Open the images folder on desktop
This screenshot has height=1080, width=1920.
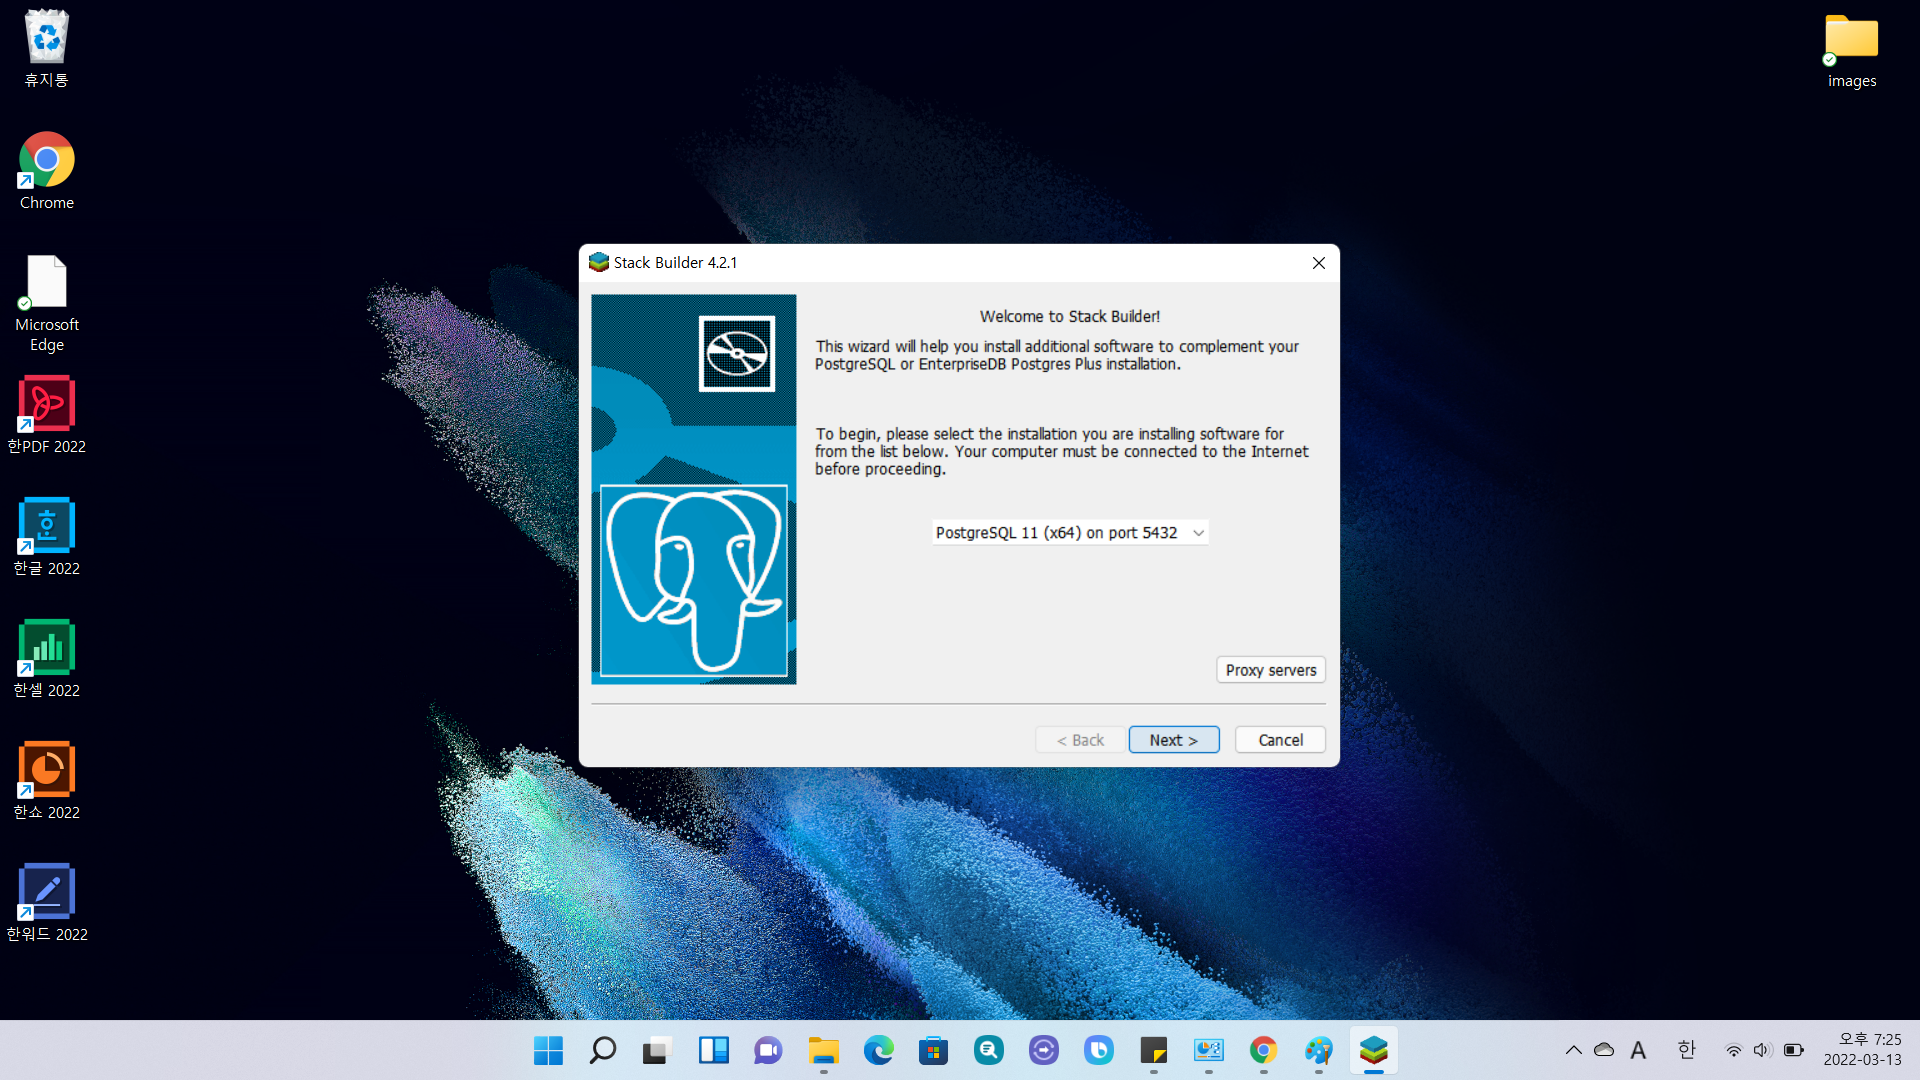(x=1851, y=40)
